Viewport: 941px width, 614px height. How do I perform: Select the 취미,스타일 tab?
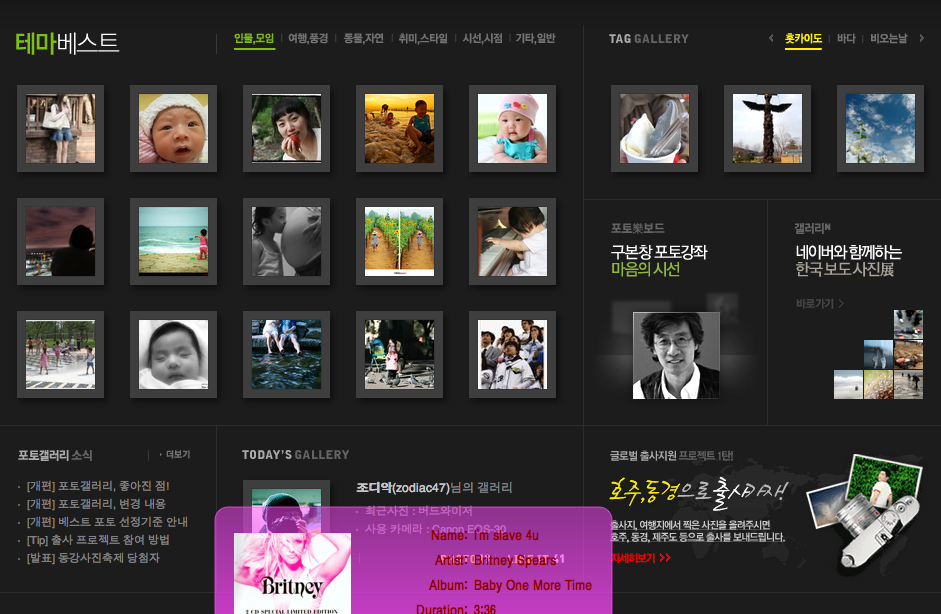click(423, 38)
